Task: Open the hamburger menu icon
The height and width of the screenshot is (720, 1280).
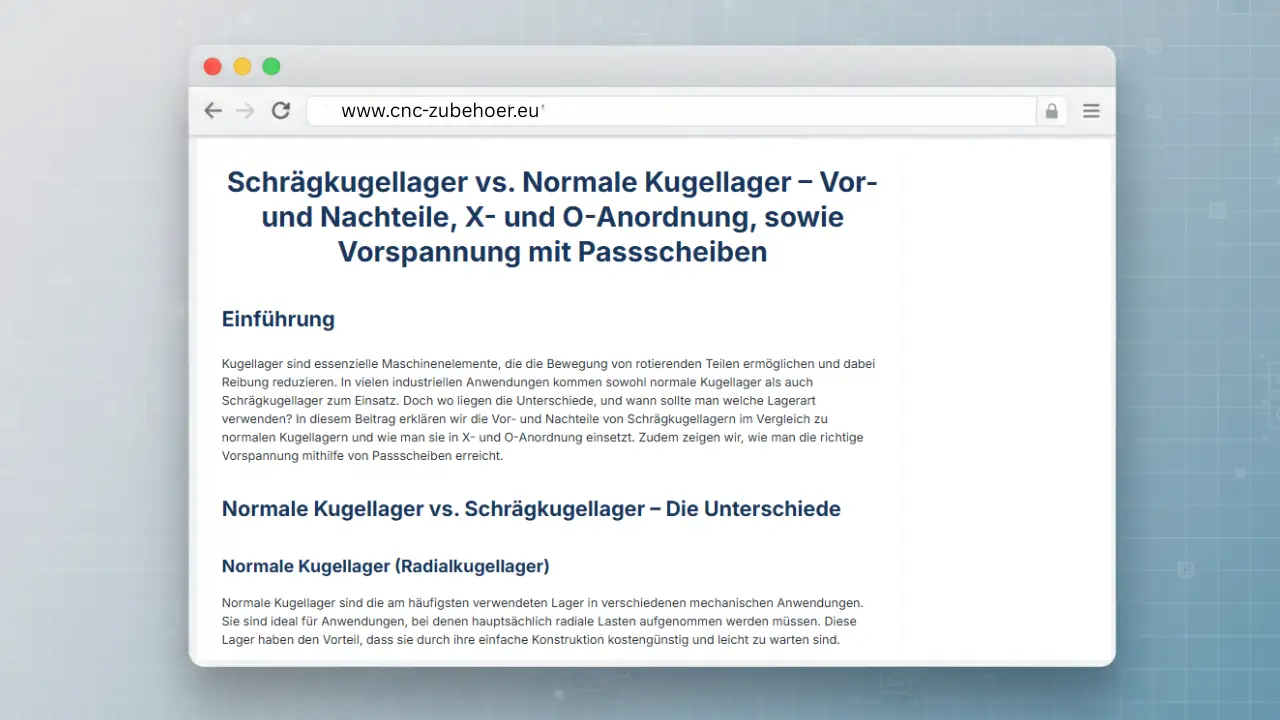Action: 1091,111
